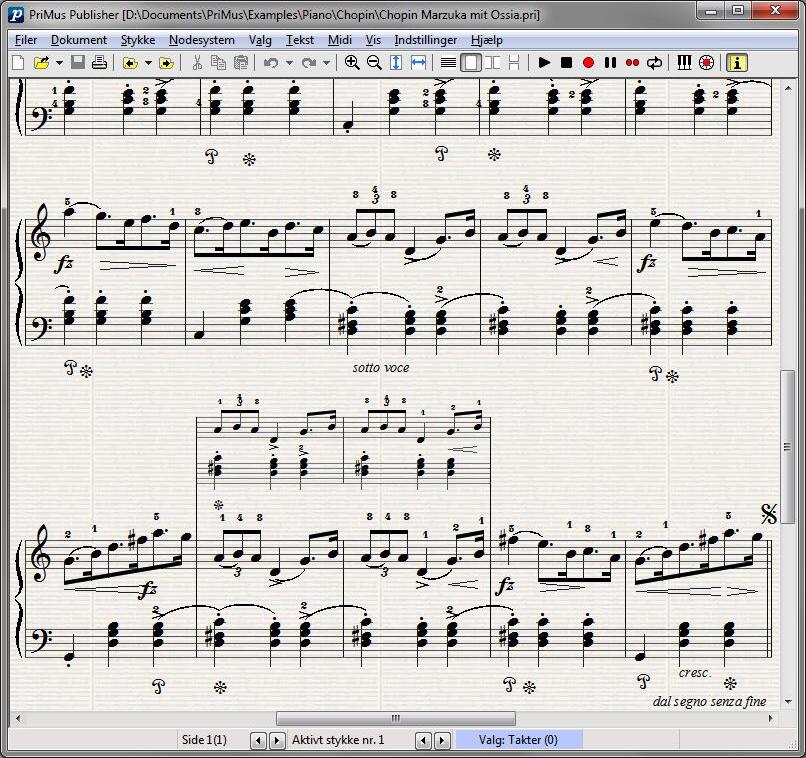Cut the selection with the scissors icon
This screenshot has height=758, width=806.
coord(196,63)
